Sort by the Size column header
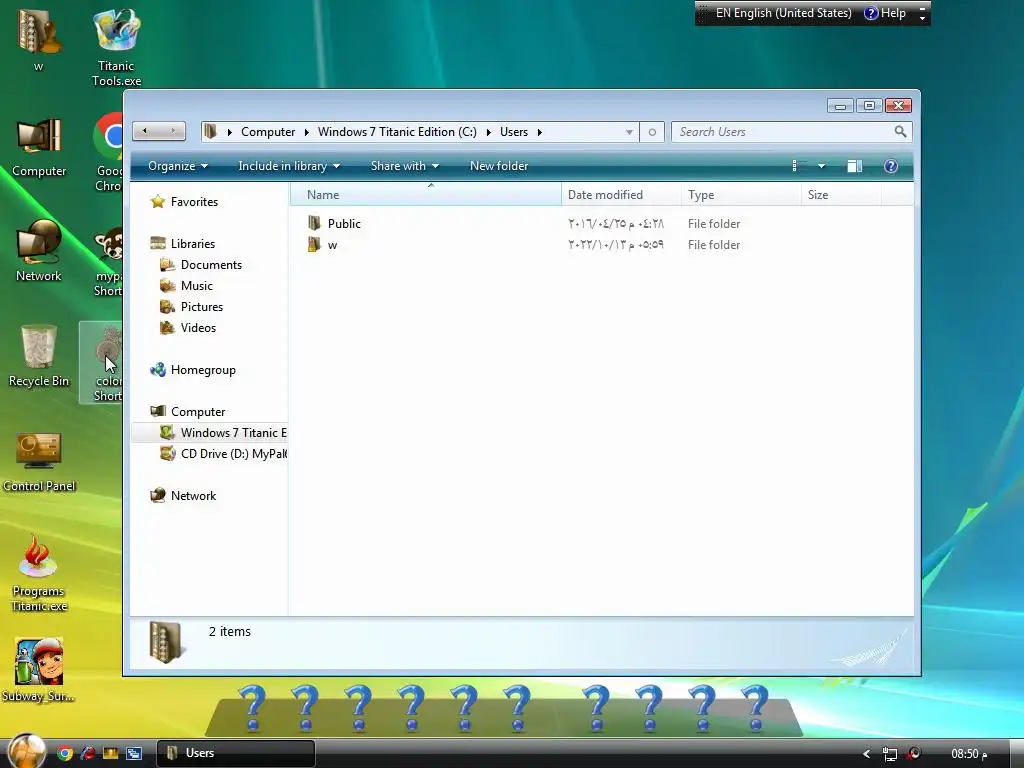The image size is (1024, 768). [841, 195]
